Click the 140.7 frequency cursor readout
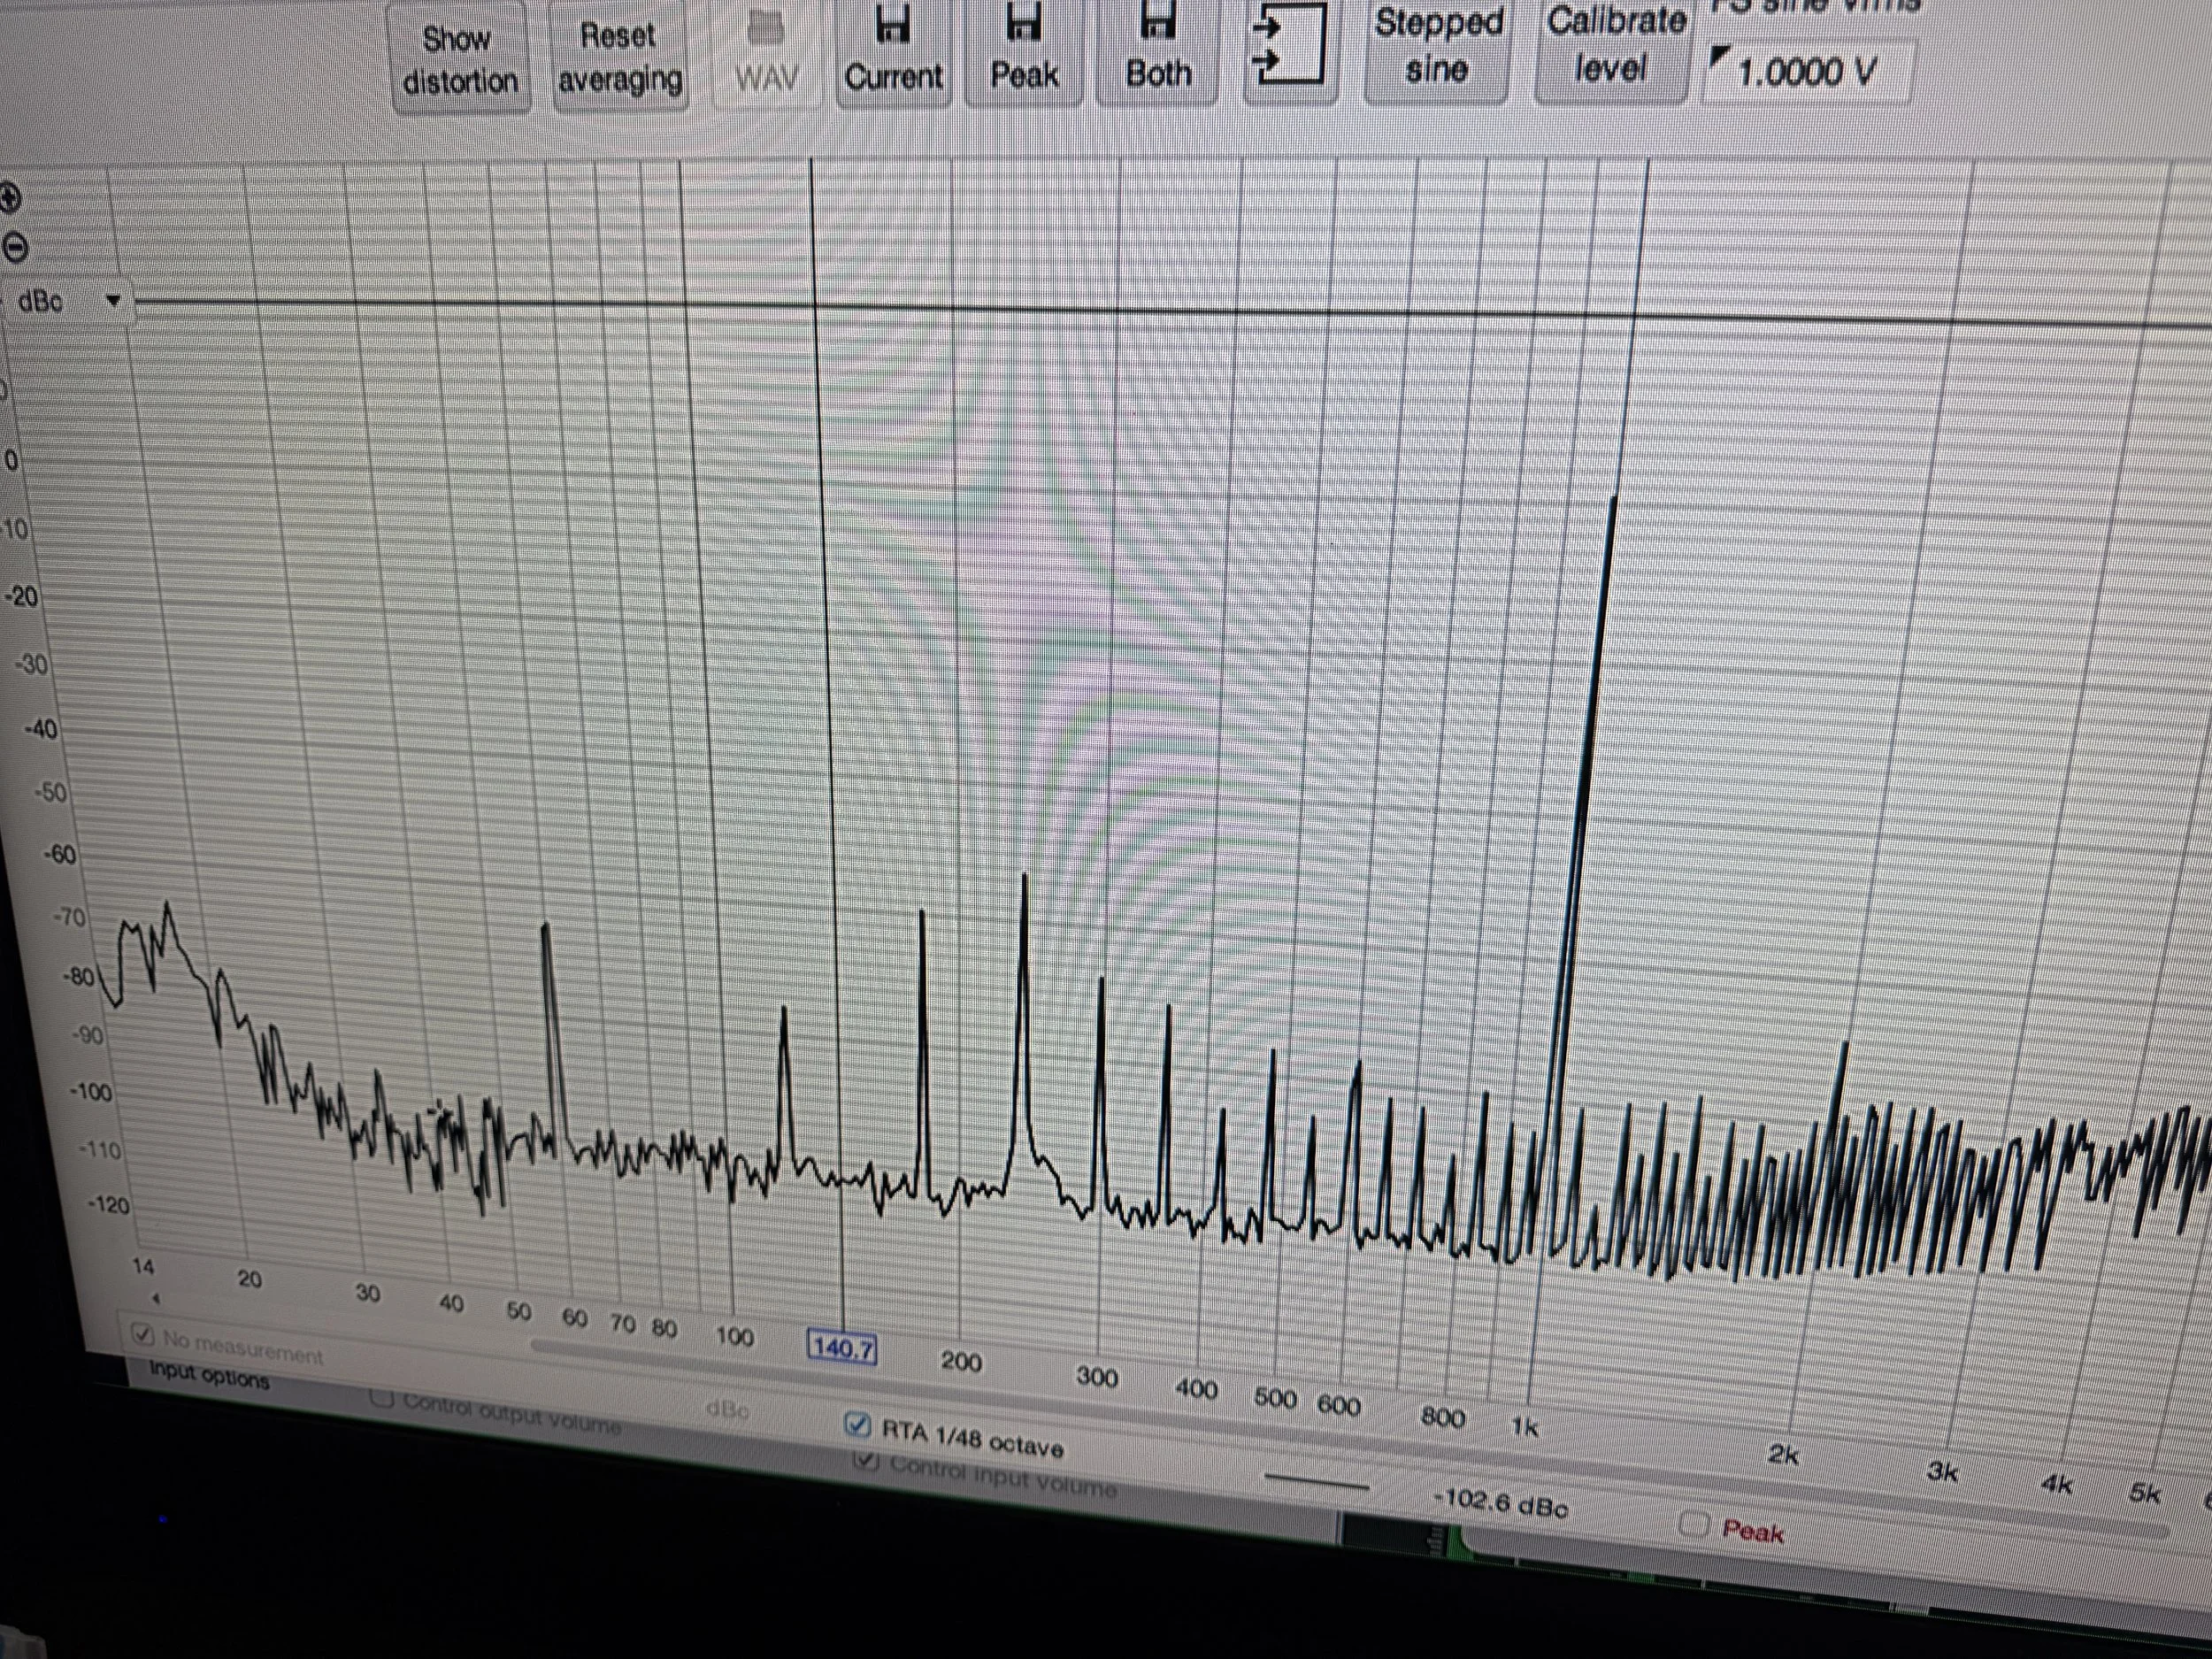Screen dimensions: 2212x1659 coord(842,1347)
